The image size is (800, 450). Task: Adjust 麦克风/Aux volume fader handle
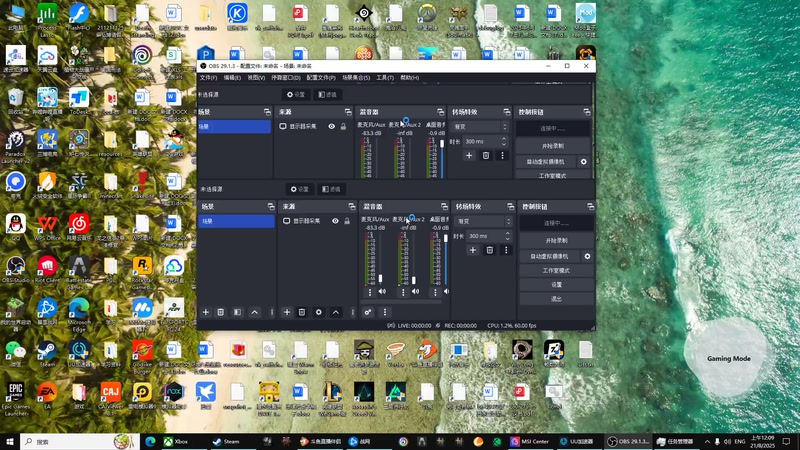point(381,279)
